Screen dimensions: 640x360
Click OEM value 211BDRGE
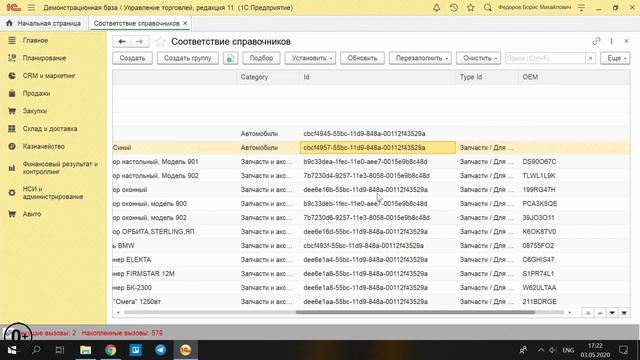pos(539,302)
